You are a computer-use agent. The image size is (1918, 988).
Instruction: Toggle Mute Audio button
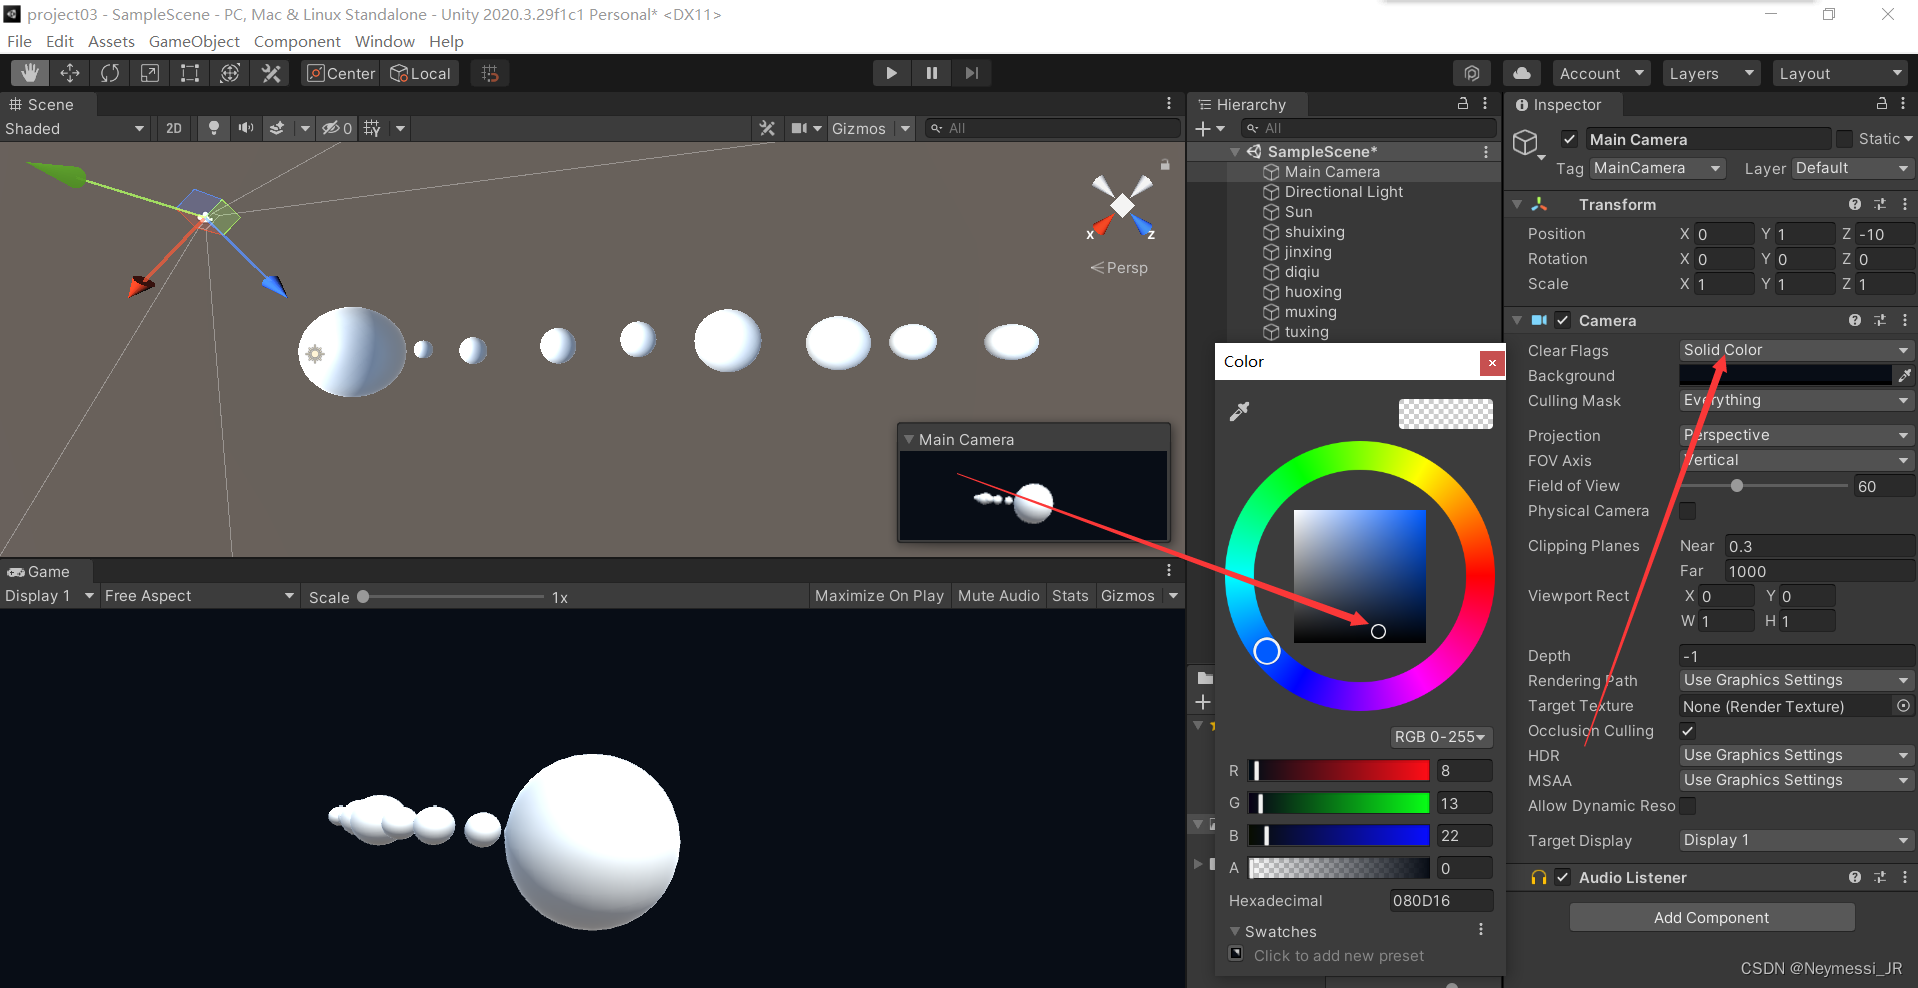998,596
